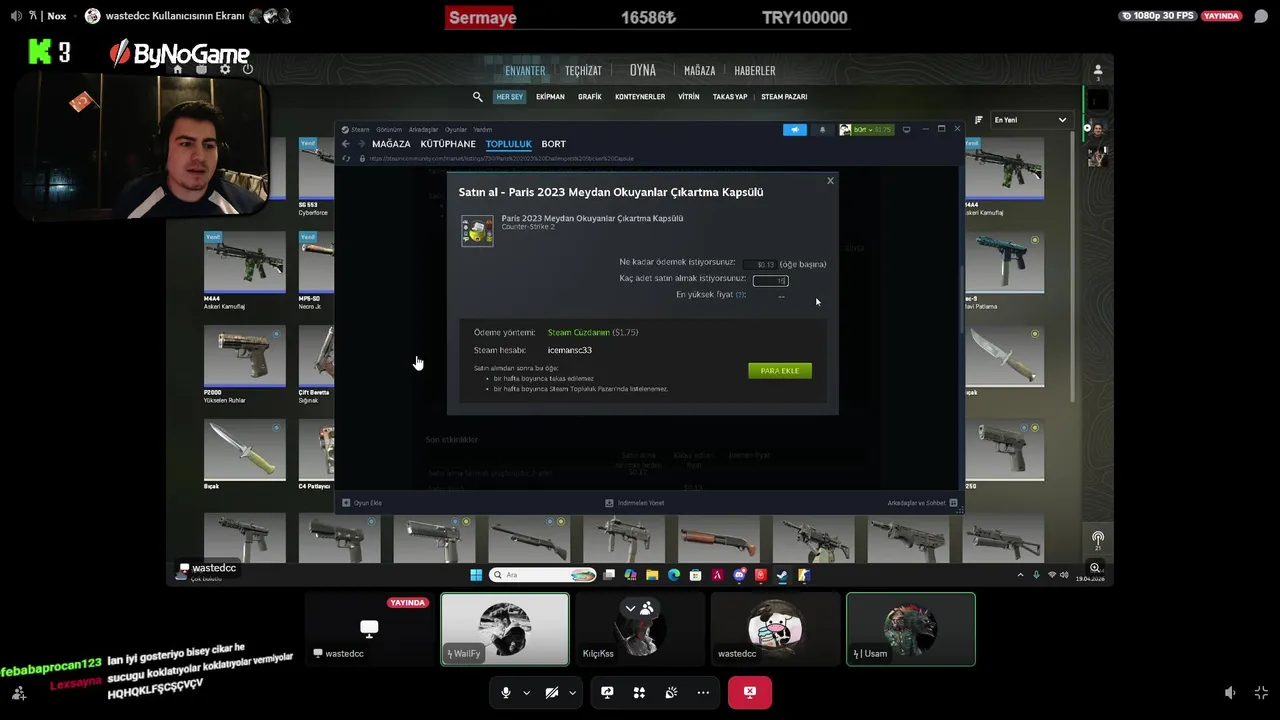
Task: Open bört account wallet dropdown
Action: (866, 129)
